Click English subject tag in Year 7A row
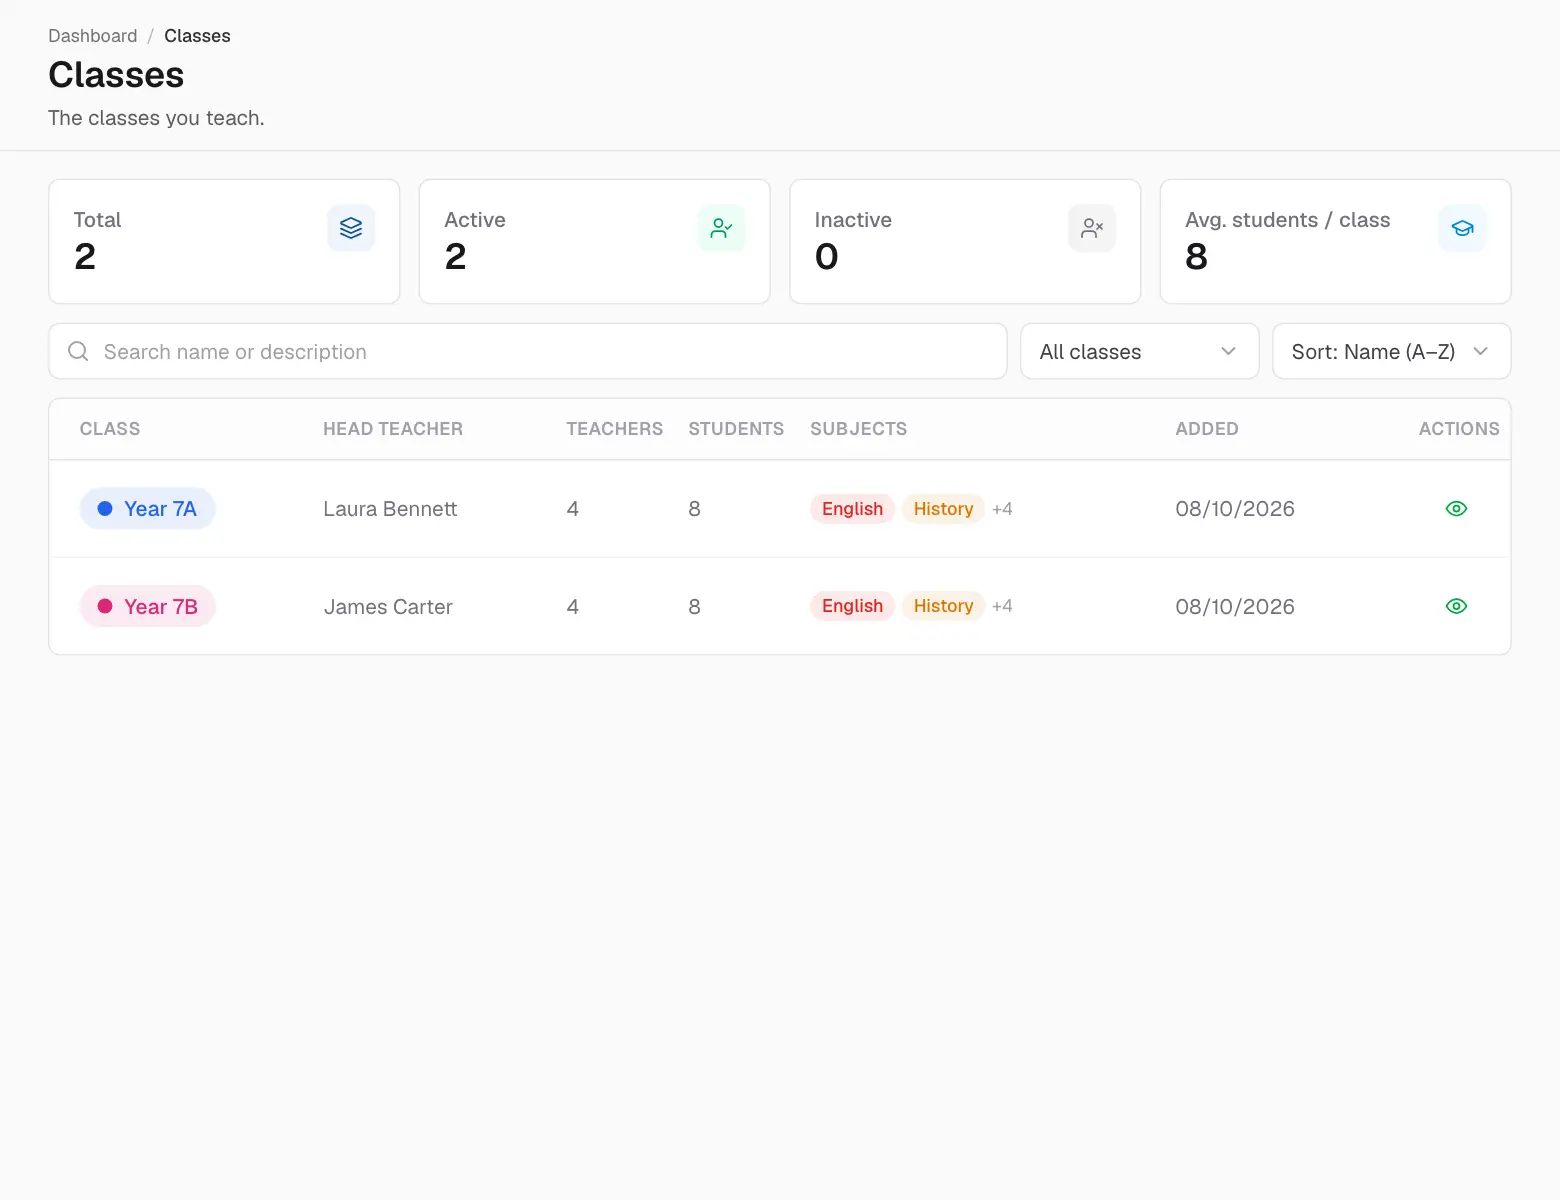 [852, 509]
